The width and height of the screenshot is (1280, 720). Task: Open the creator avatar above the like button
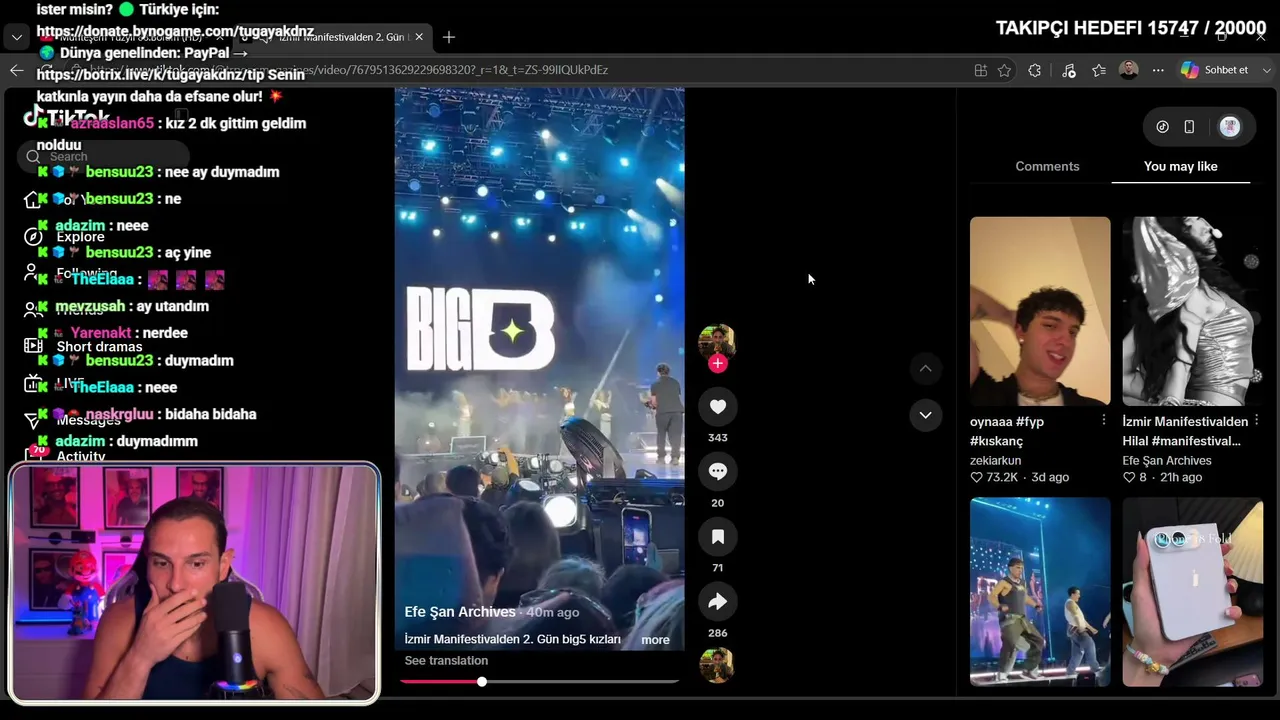pyautogui.click(x=717, y=342)
